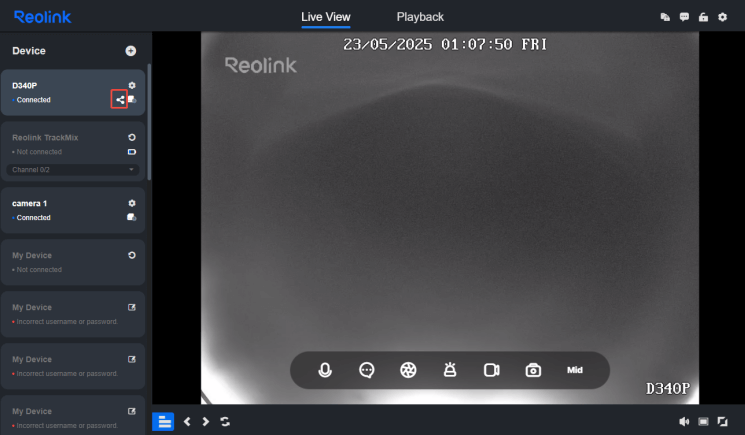
Task: Open the shutter aperture image settings icon
Action: click(x=408, y=370)
